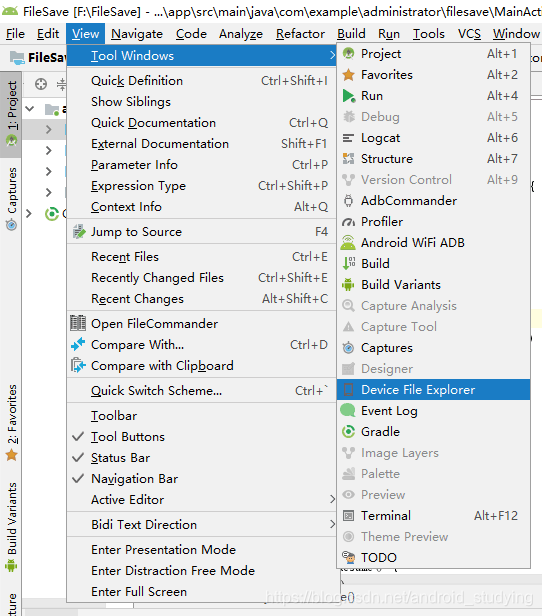Click the Structure icon in submenu
542x616 pixels.
348,159
